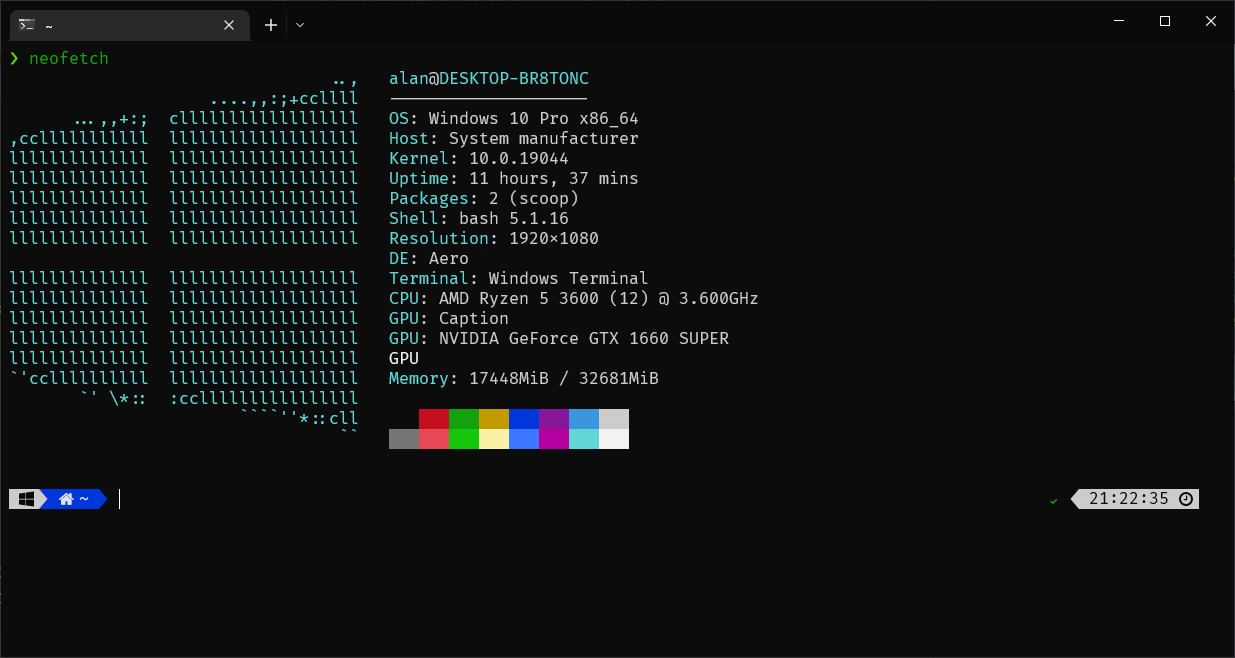The height and width of the screenshot is (658, 1235).
Task: Click the green checkmark status indicator
Action: tap(1053, 500)
